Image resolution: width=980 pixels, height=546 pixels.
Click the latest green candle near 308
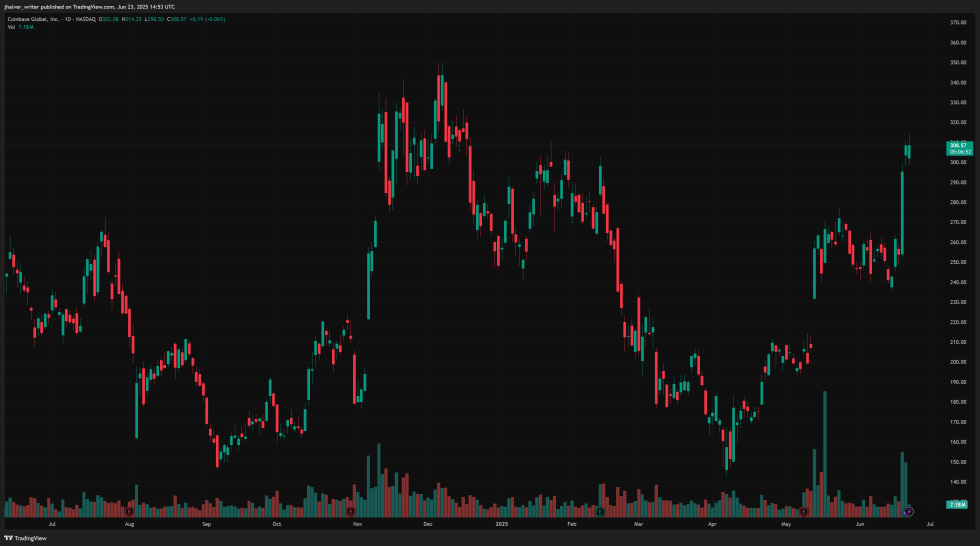(x=909, y=151)
